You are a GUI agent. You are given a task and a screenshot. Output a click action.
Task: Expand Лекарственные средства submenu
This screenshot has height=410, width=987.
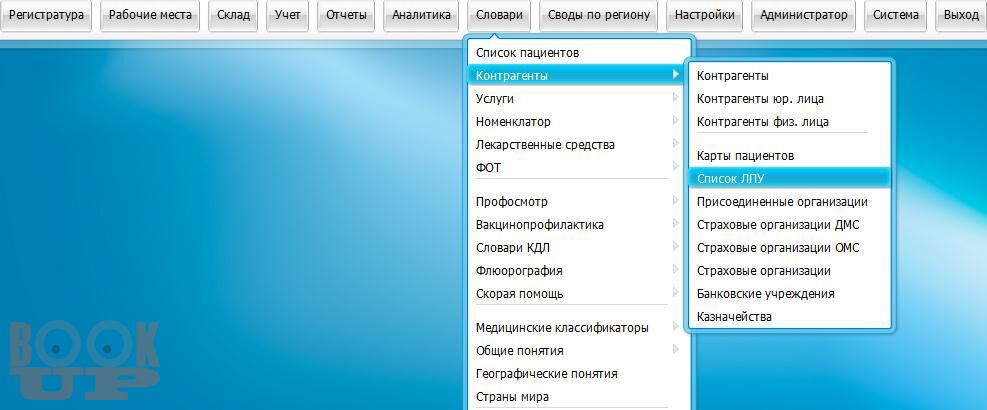point(578,145)
